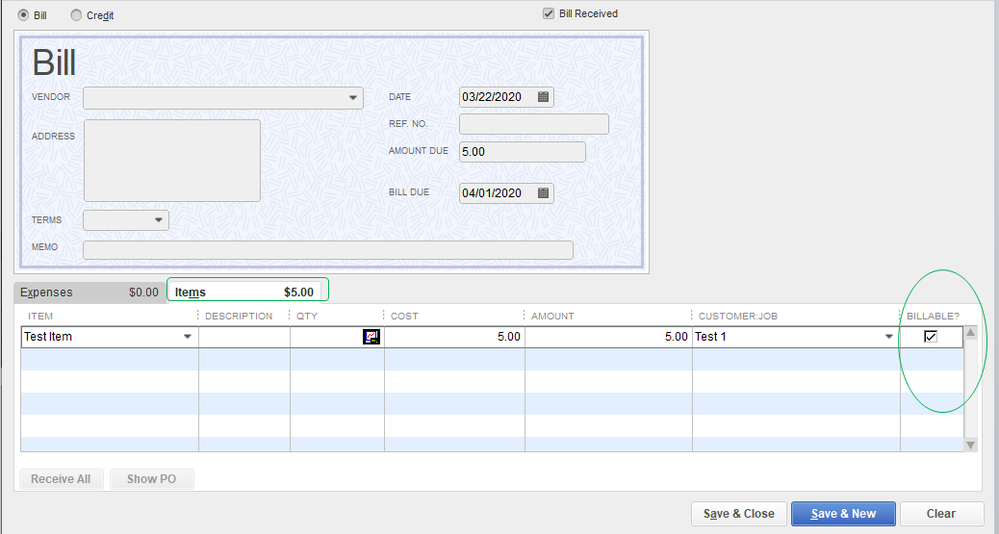Click the QTY column header
Viewport: 999px width, 534px height.
306,316
